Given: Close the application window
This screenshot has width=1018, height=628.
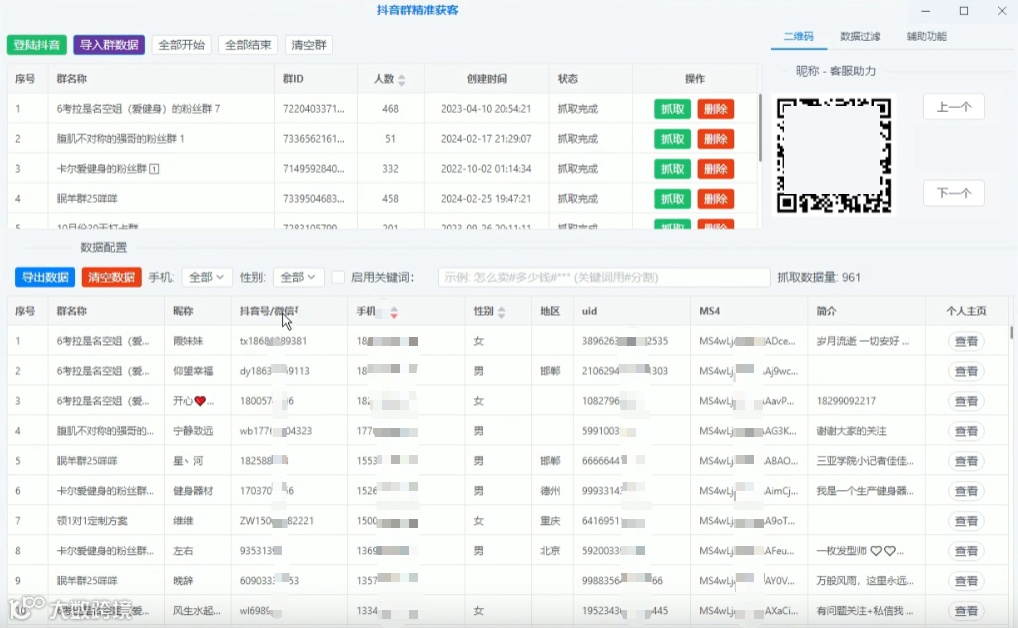Looking at the screenshot, I should tap(1002, 11).
